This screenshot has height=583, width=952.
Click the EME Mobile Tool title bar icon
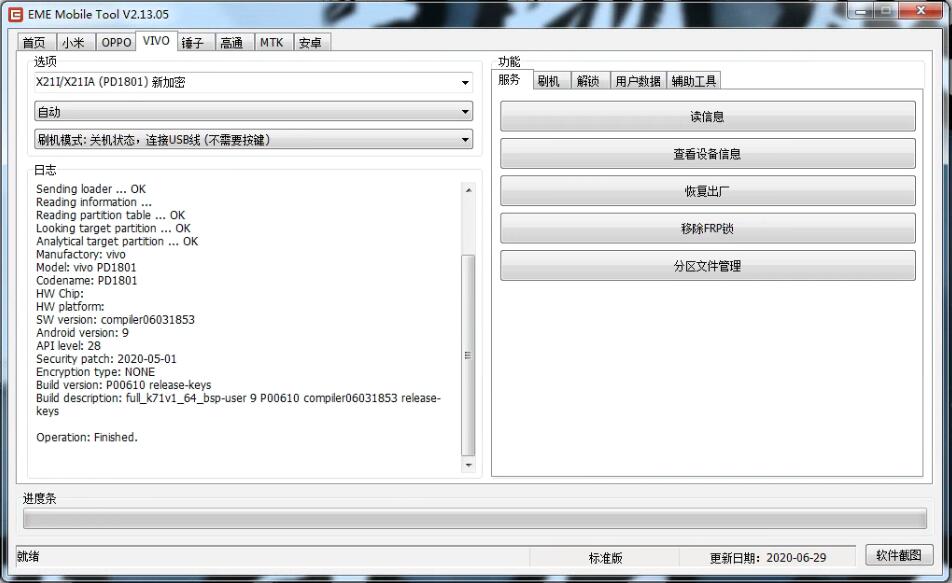pyautogui.click(x=15, y=14)
